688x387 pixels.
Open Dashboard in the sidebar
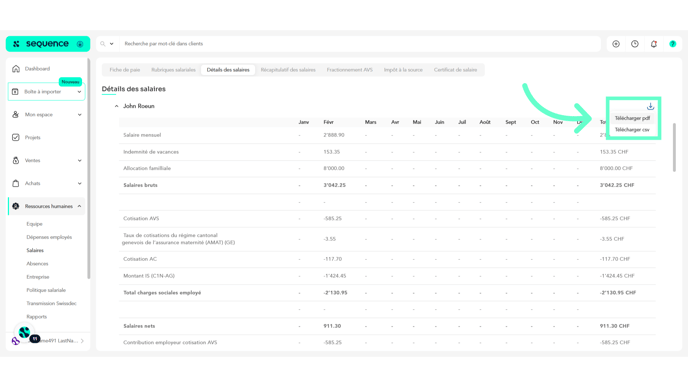click(x=37, y=69)
